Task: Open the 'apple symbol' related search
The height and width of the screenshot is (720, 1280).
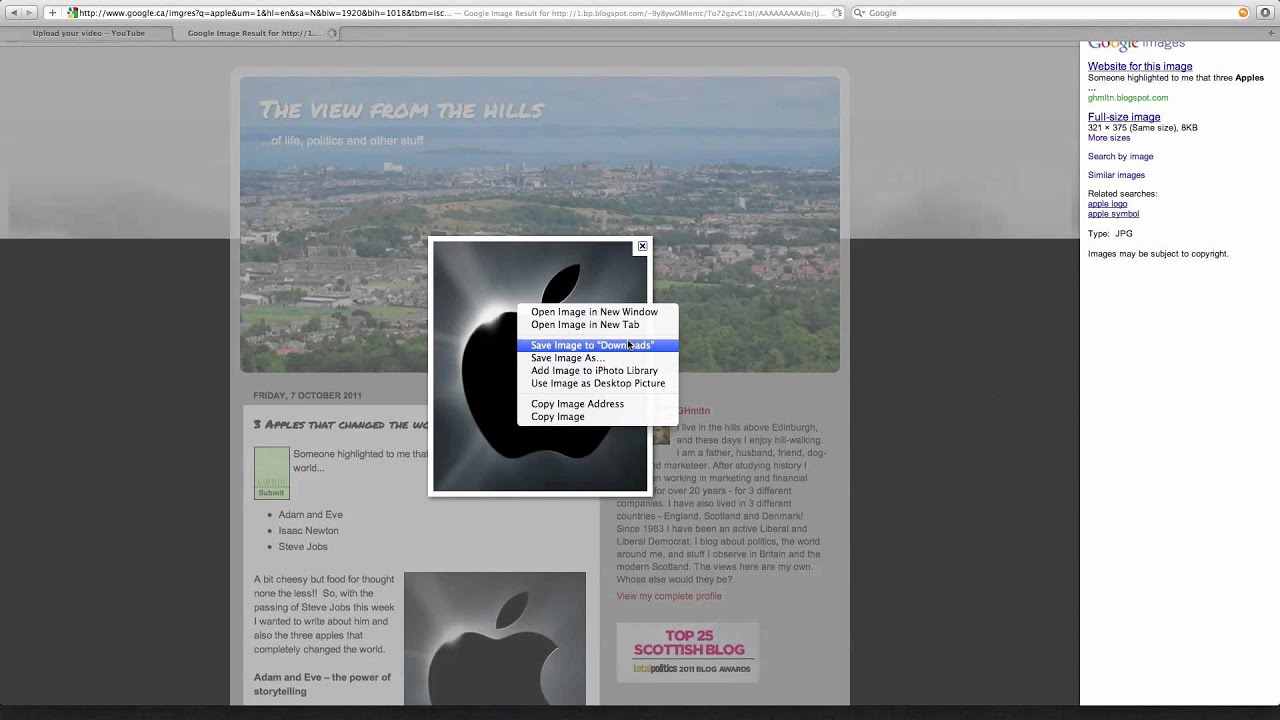Action: pyautogui.click(x=1113, y=214)
